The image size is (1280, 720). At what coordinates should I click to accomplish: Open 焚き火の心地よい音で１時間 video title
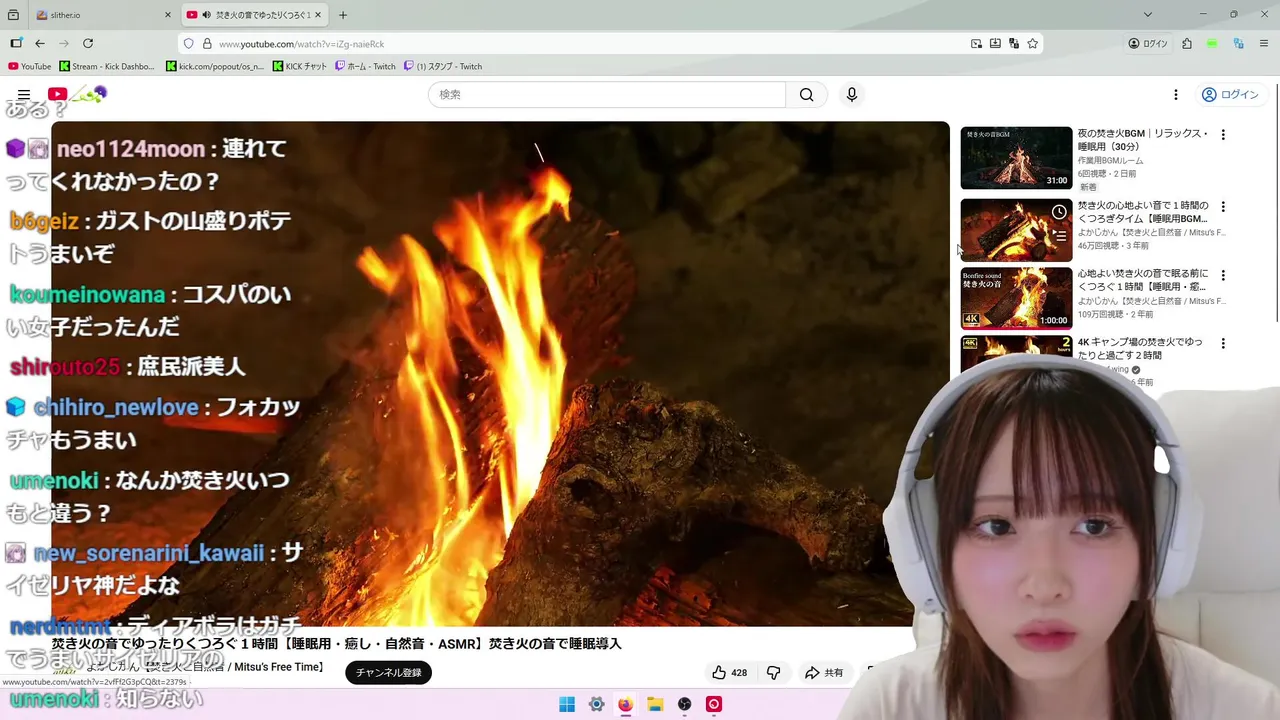coord(1143,212)
